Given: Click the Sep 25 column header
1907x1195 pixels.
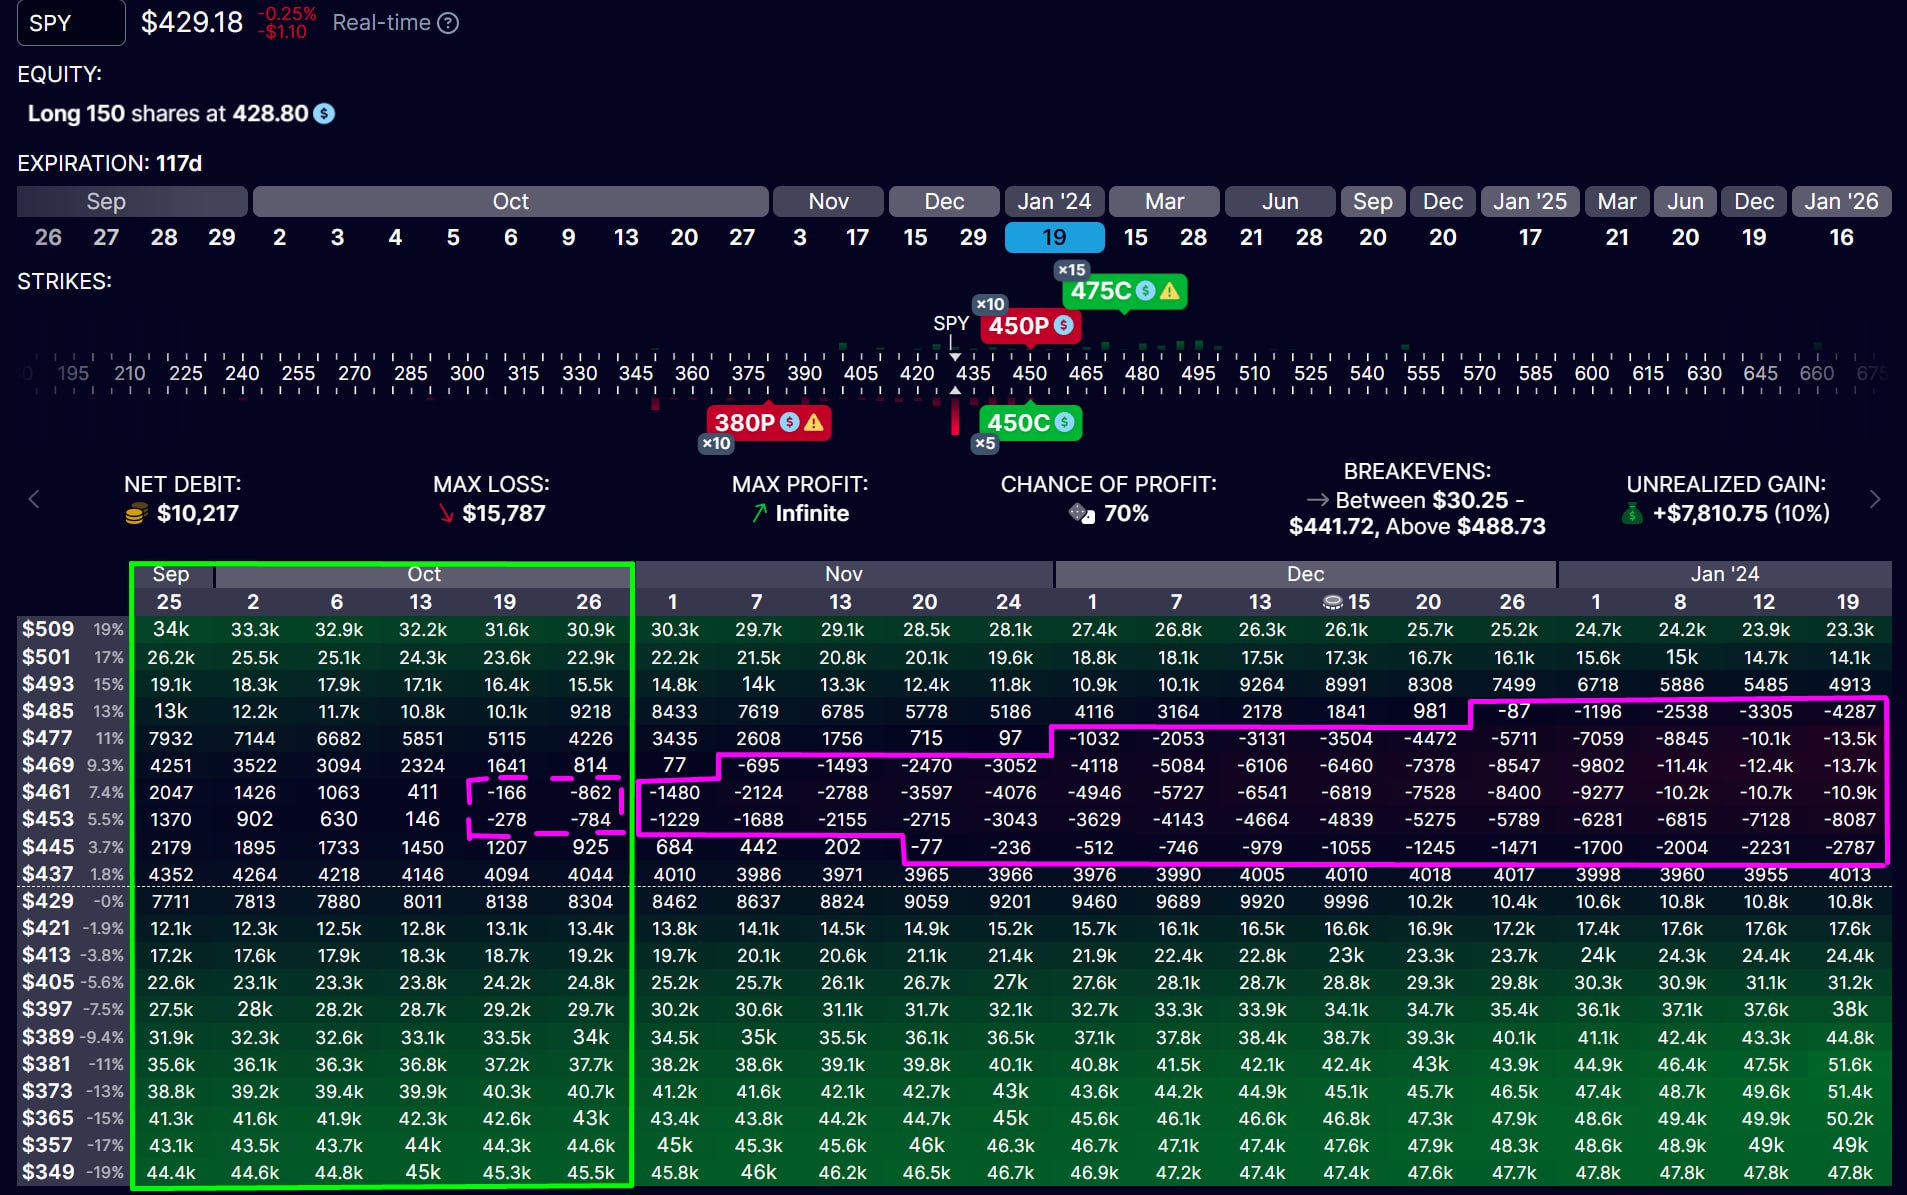Looking at the screenshot, I should (169, 602).
